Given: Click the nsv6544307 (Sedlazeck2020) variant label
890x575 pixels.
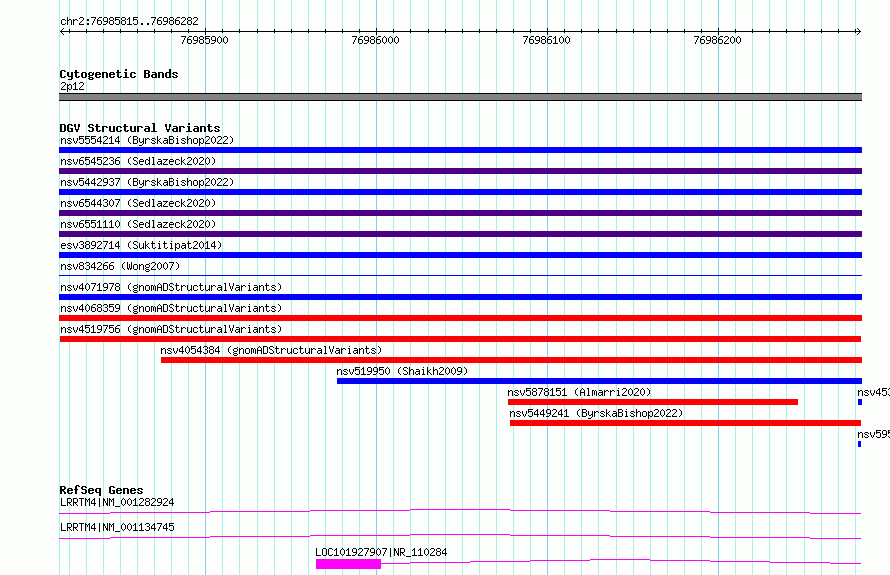Looking at the screenshot, I should pyautogui.click(x=138, y=203).
